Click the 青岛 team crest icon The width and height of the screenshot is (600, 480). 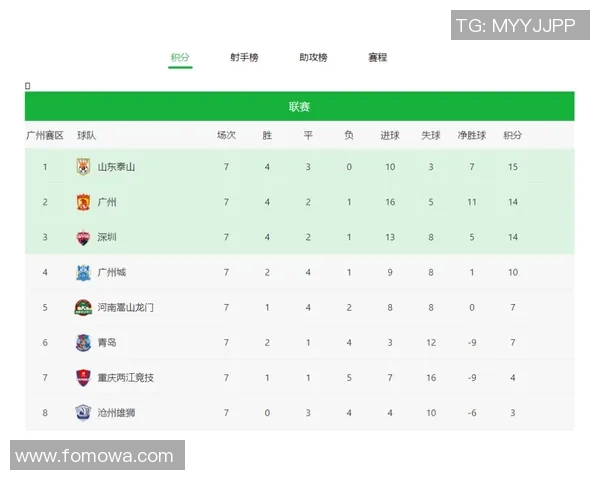[83, 342]
